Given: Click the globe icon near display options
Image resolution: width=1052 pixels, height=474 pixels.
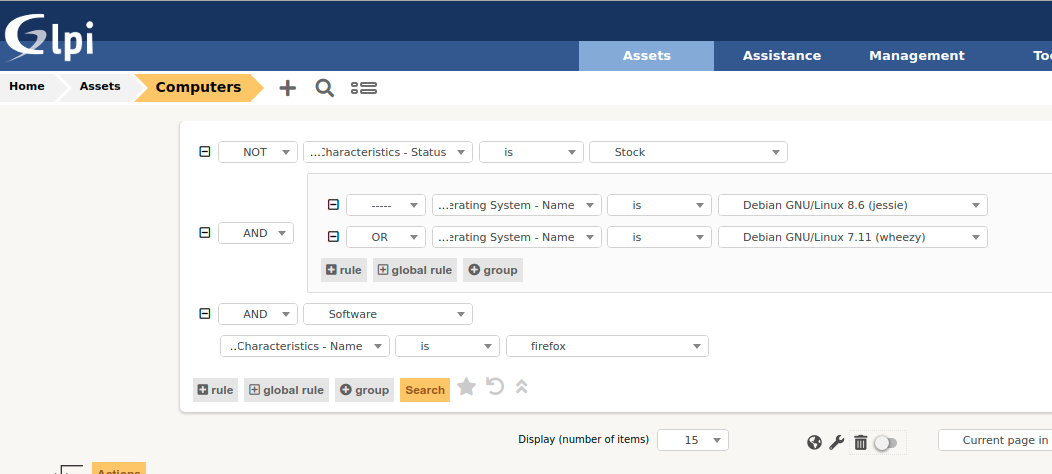Looking at the screenshot, I should pyautogui.click(x=814, y=442).
